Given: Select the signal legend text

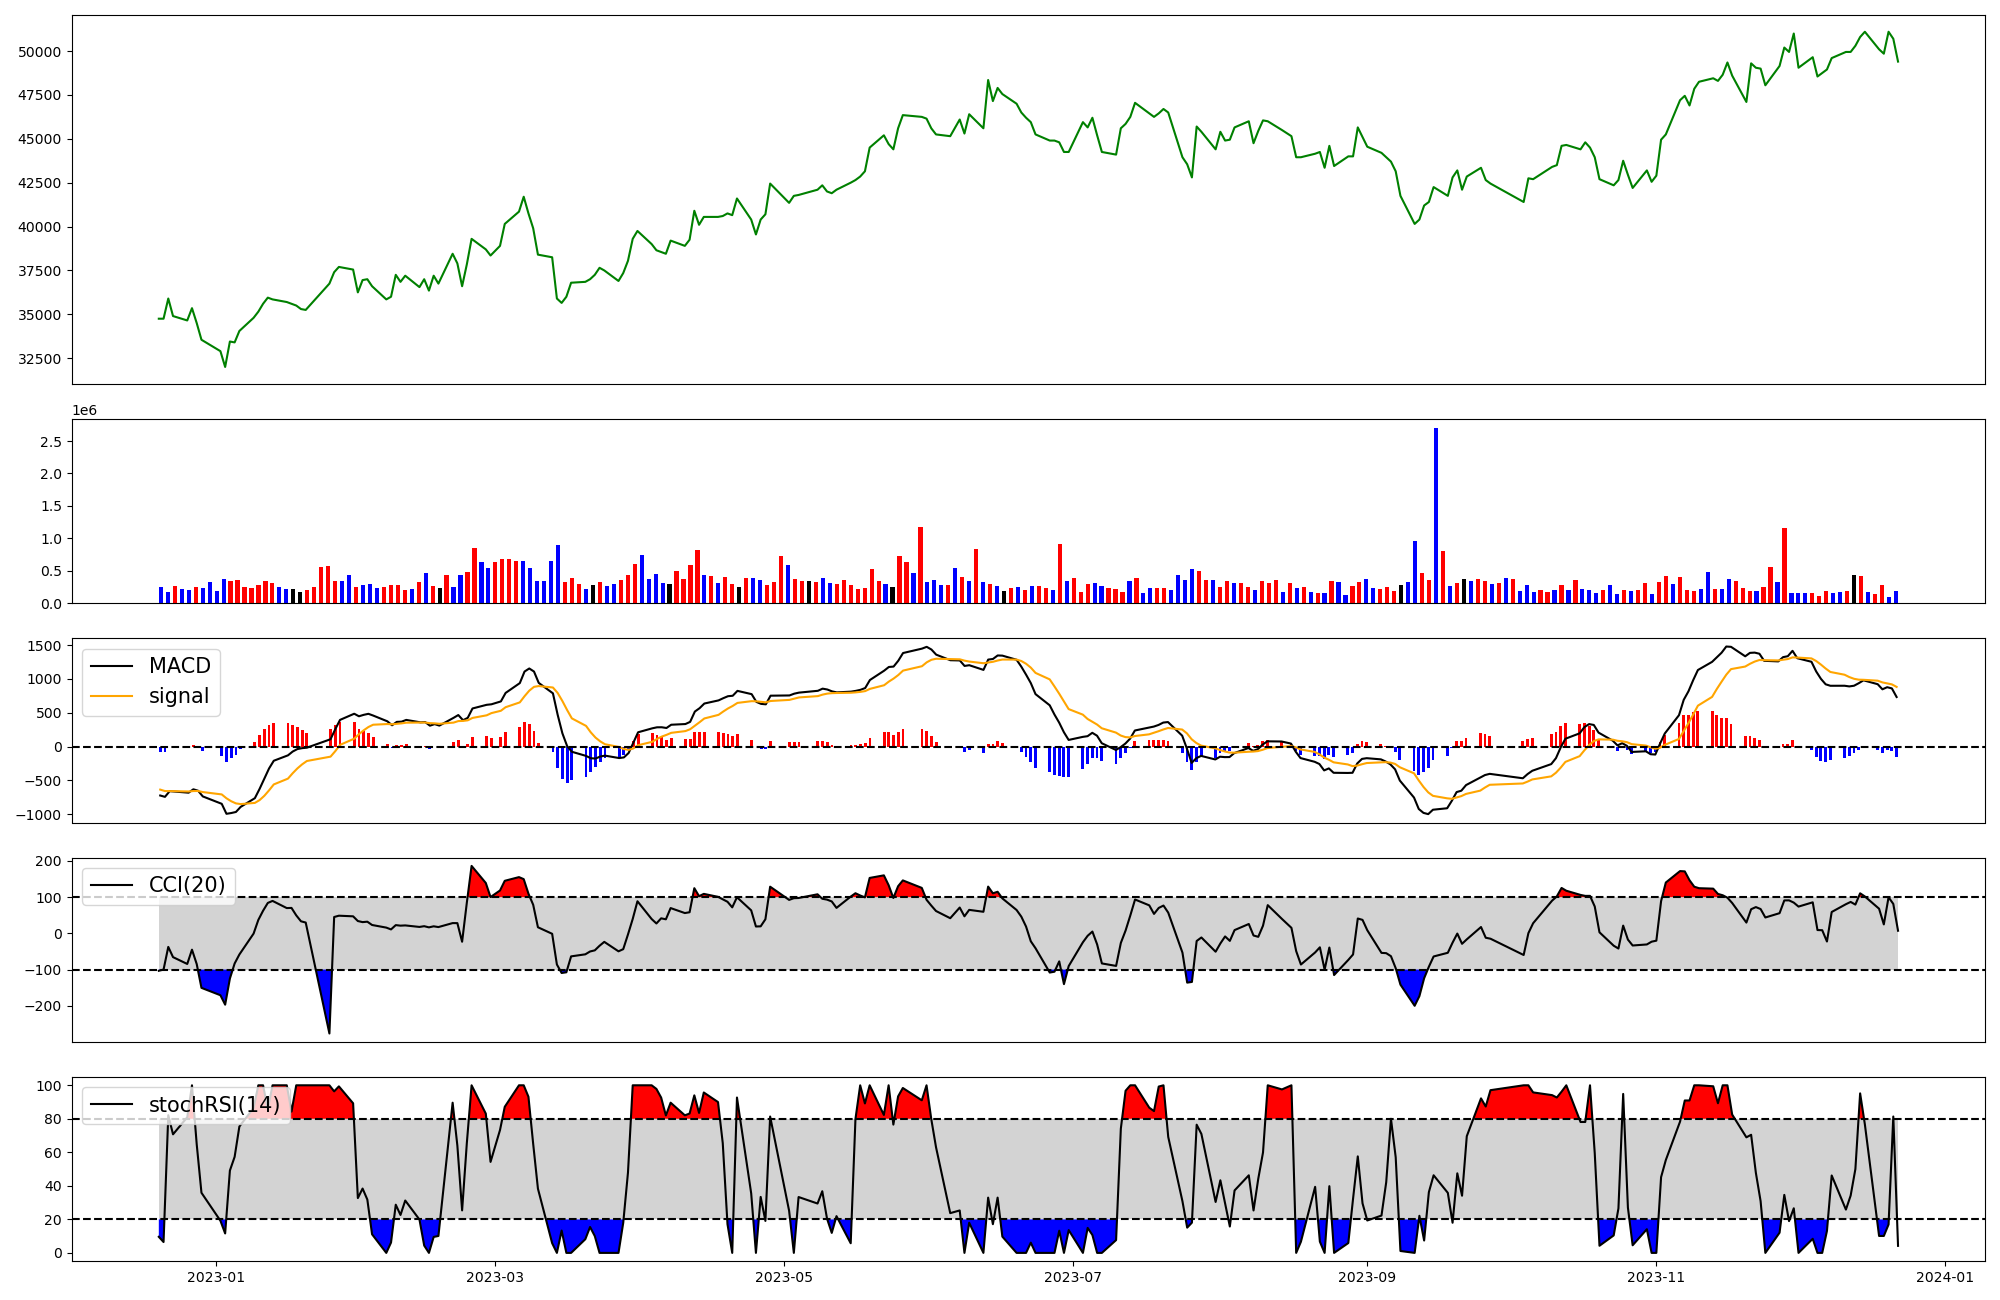Looking at the screenshot, I should click(x=179, y=696).
